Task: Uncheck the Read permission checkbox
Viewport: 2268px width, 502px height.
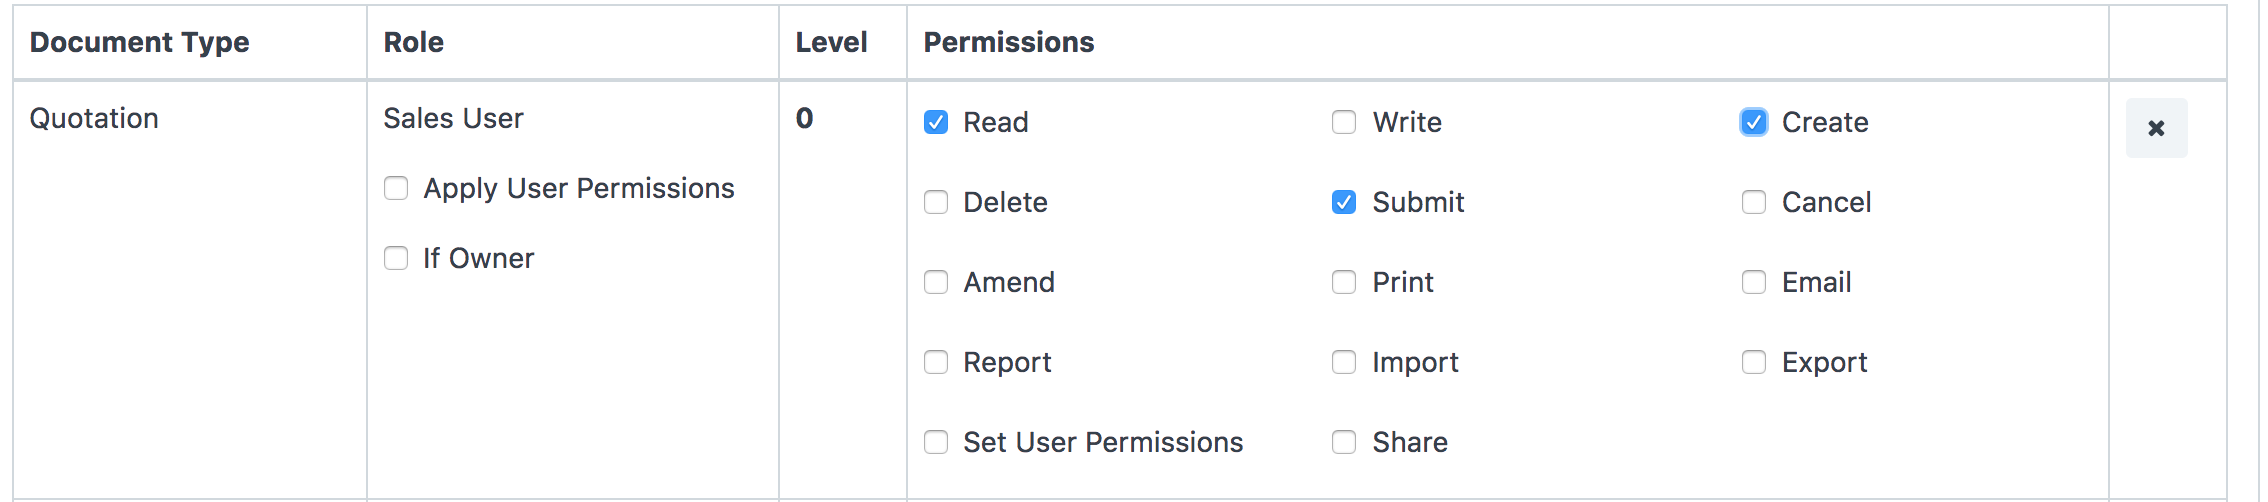Action: coord(936,122)
